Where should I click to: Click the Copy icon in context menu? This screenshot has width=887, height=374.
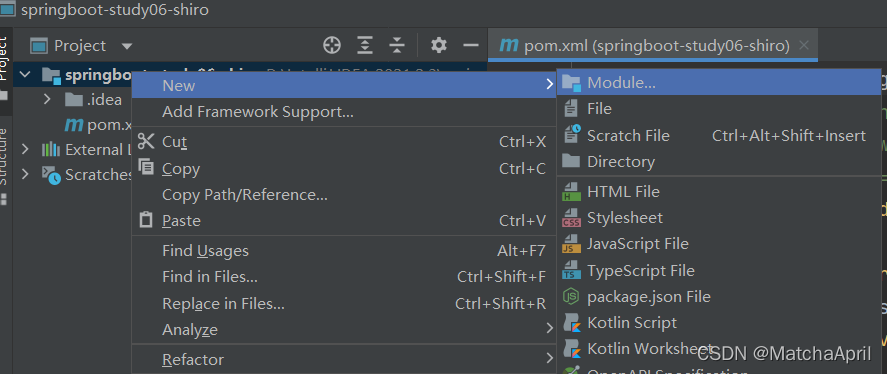tap(146, 167)
